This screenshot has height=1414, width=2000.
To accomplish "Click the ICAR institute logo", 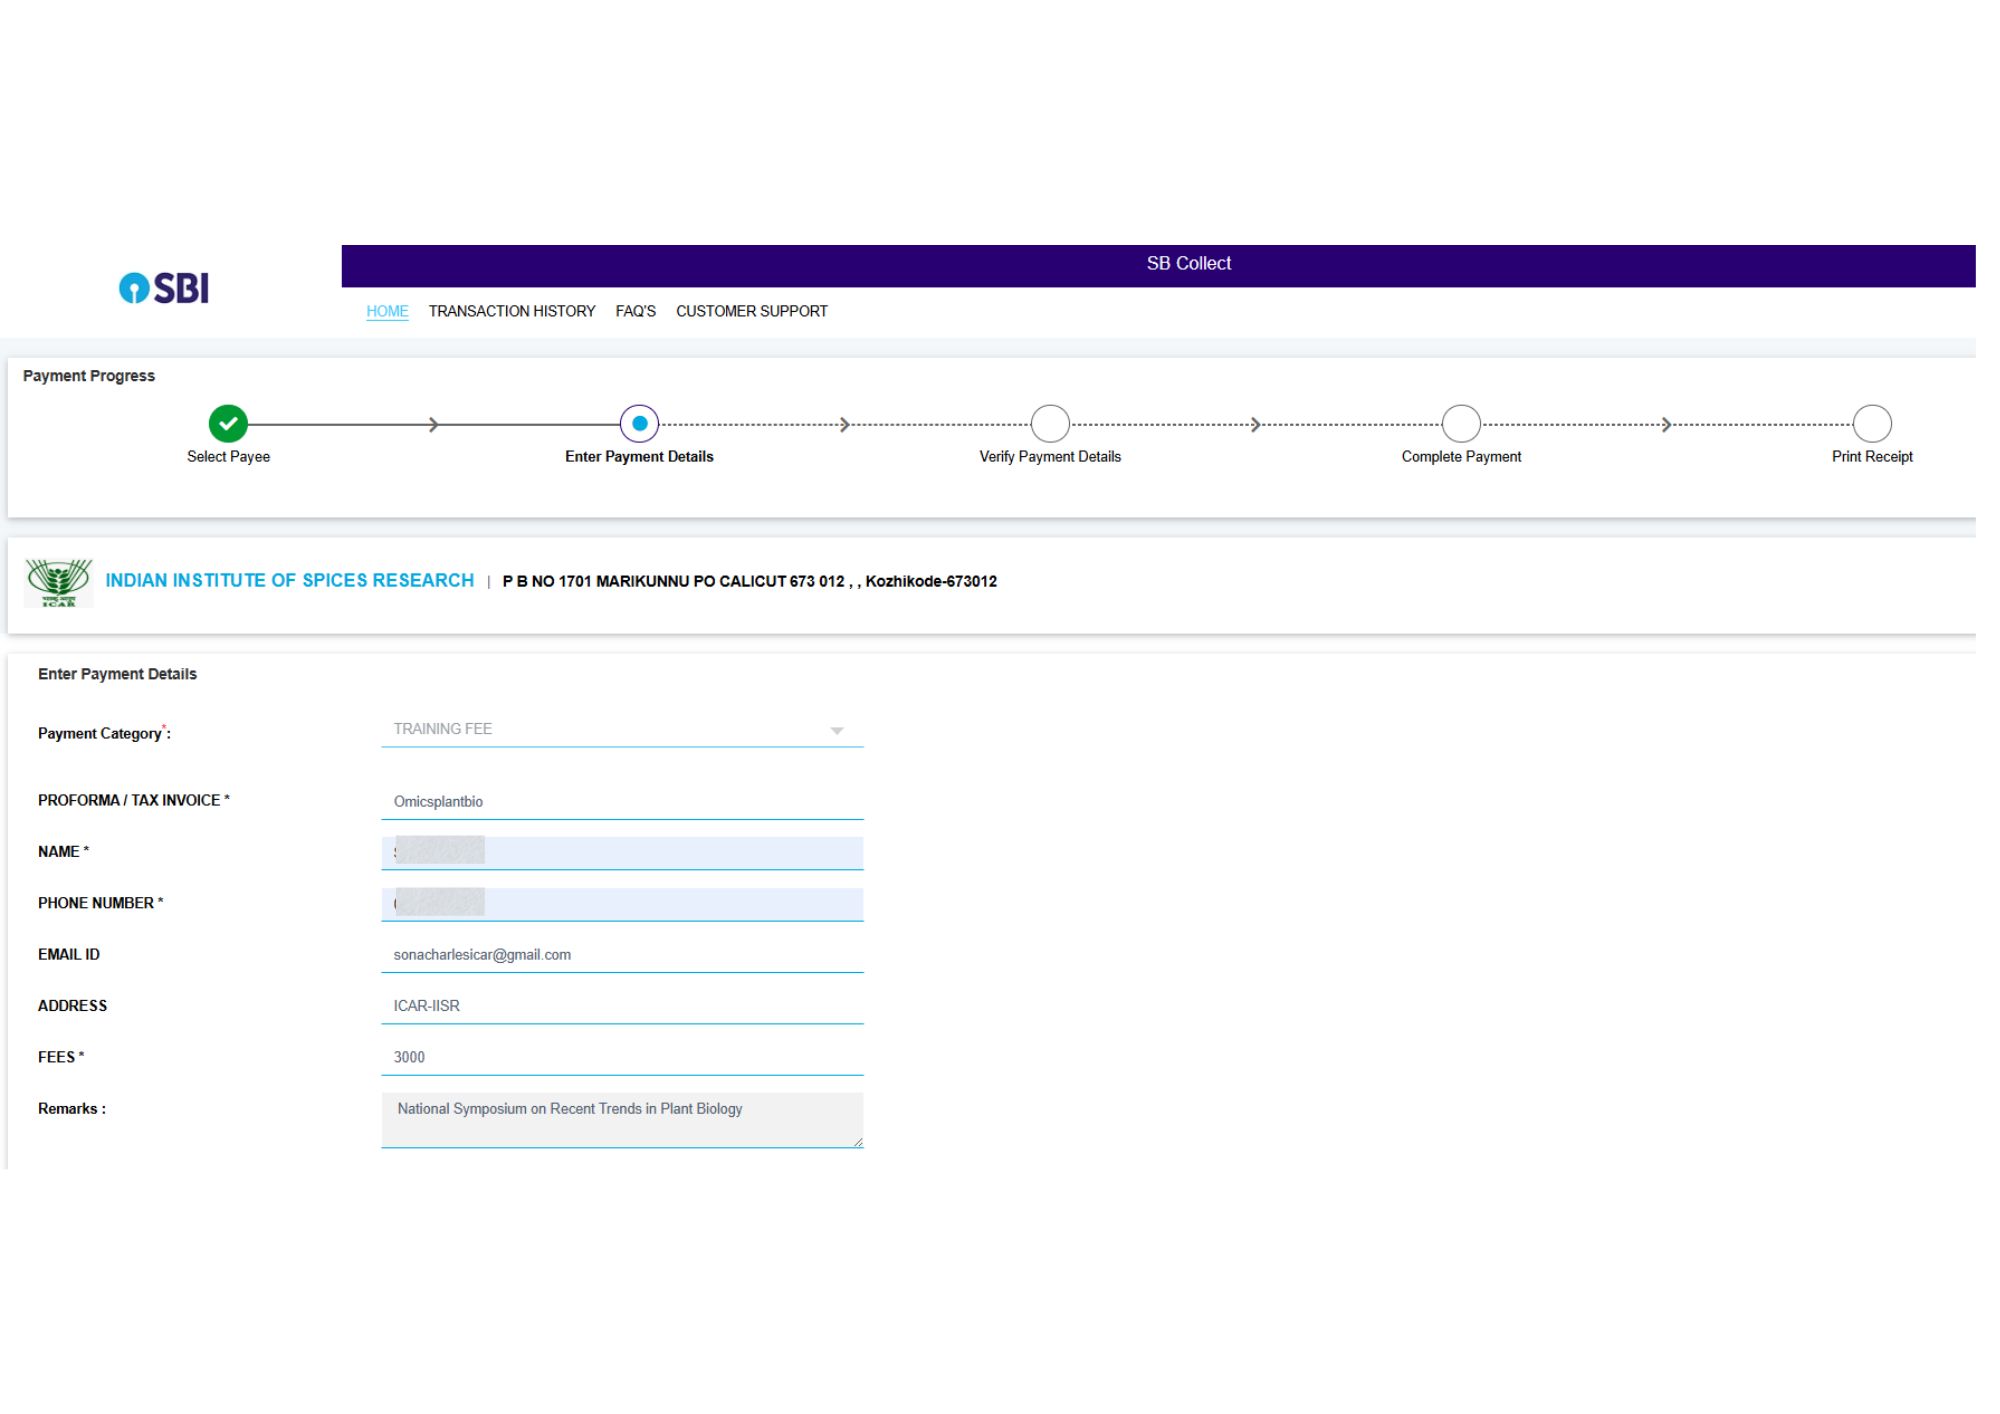I will coord(59,582).
